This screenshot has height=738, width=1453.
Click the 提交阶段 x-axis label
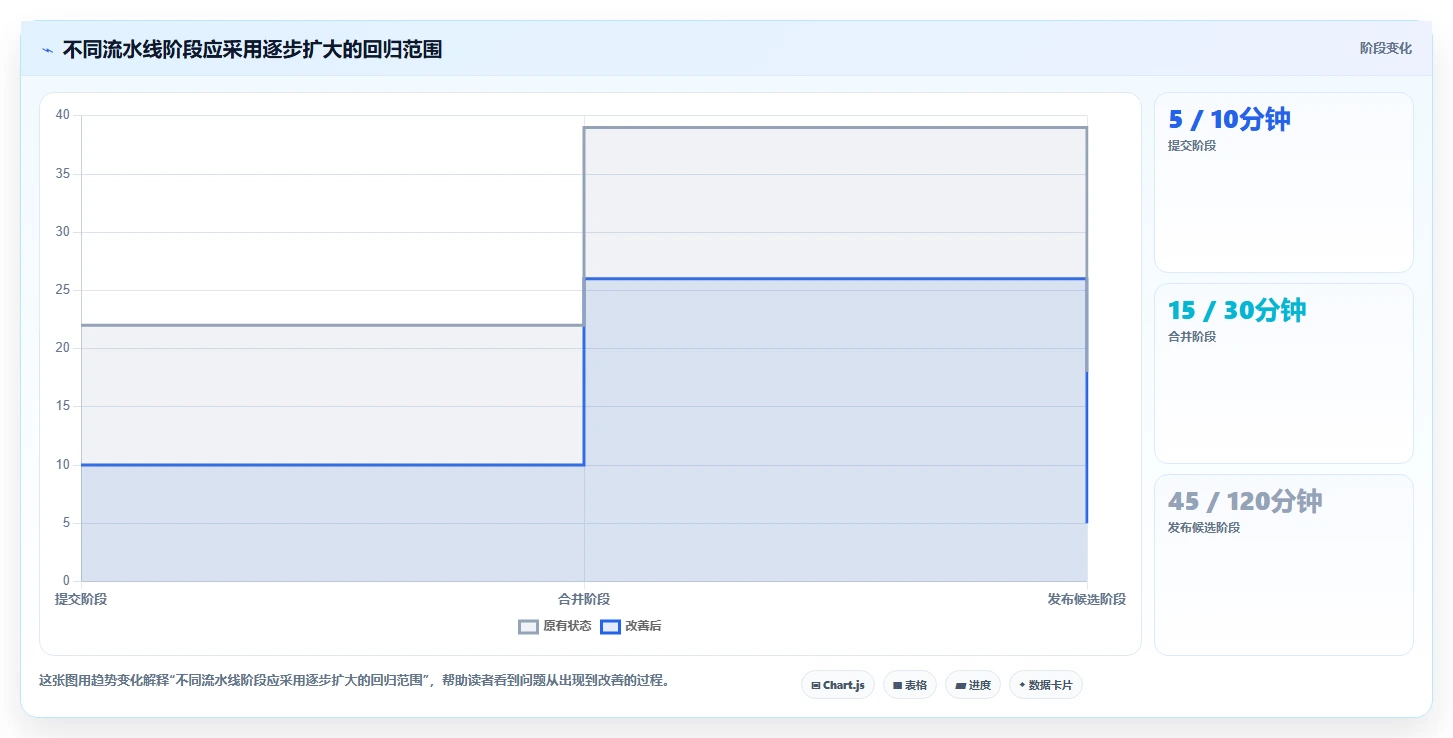tap(81, 599)
